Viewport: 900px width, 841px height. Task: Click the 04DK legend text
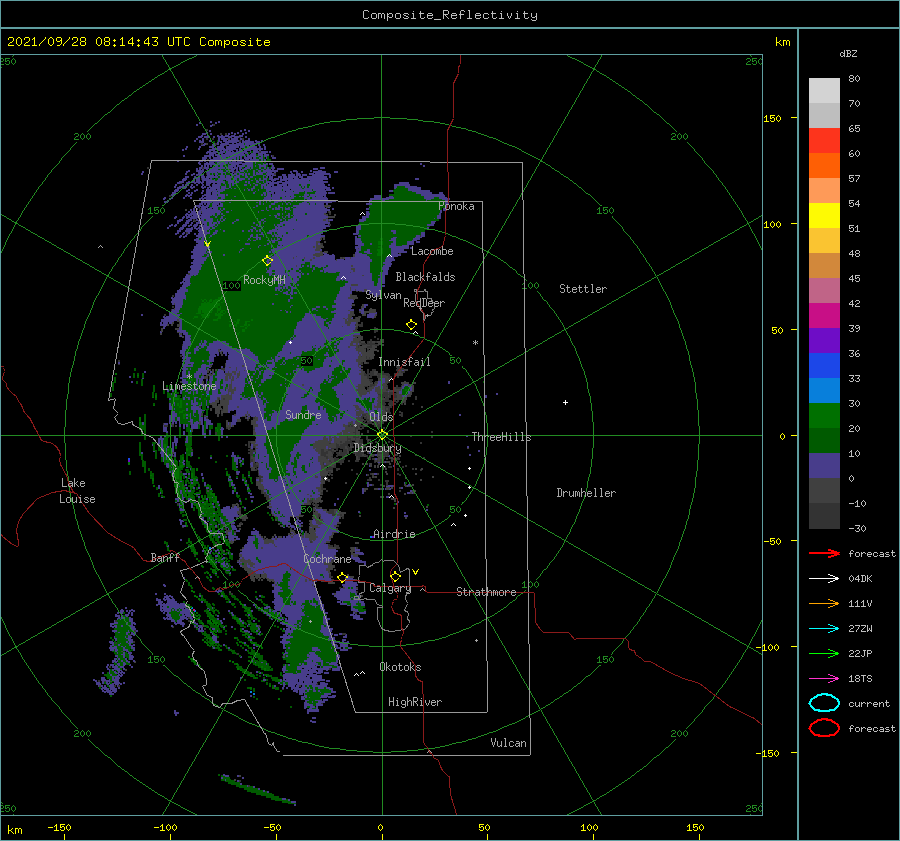tap(860, 579)
